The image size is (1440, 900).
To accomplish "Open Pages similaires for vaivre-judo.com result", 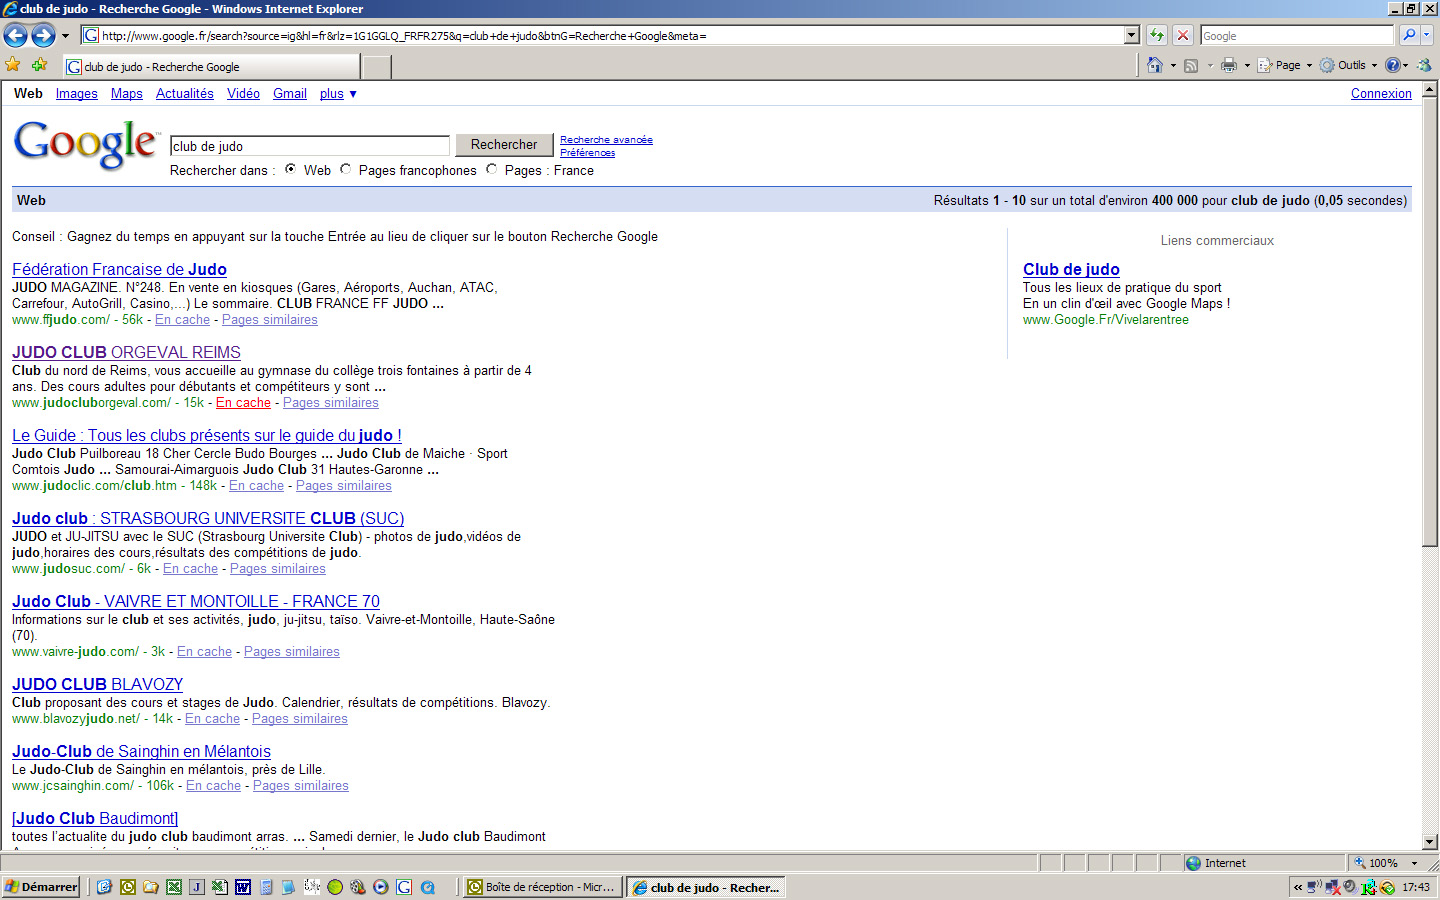I will 292,652.
